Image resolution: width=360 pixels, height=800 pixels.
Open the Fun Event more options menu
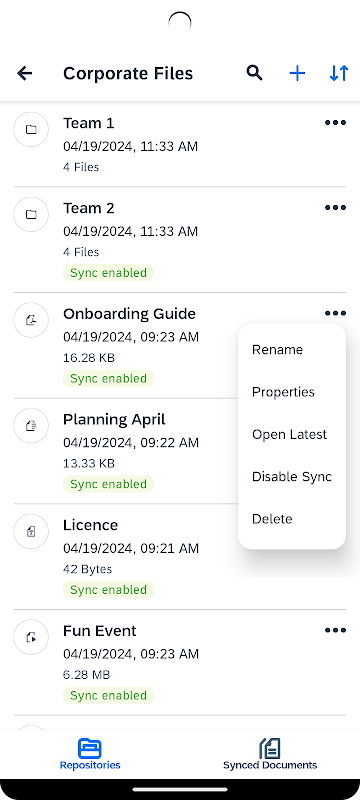pyautogui.click(x=336, y=631)
